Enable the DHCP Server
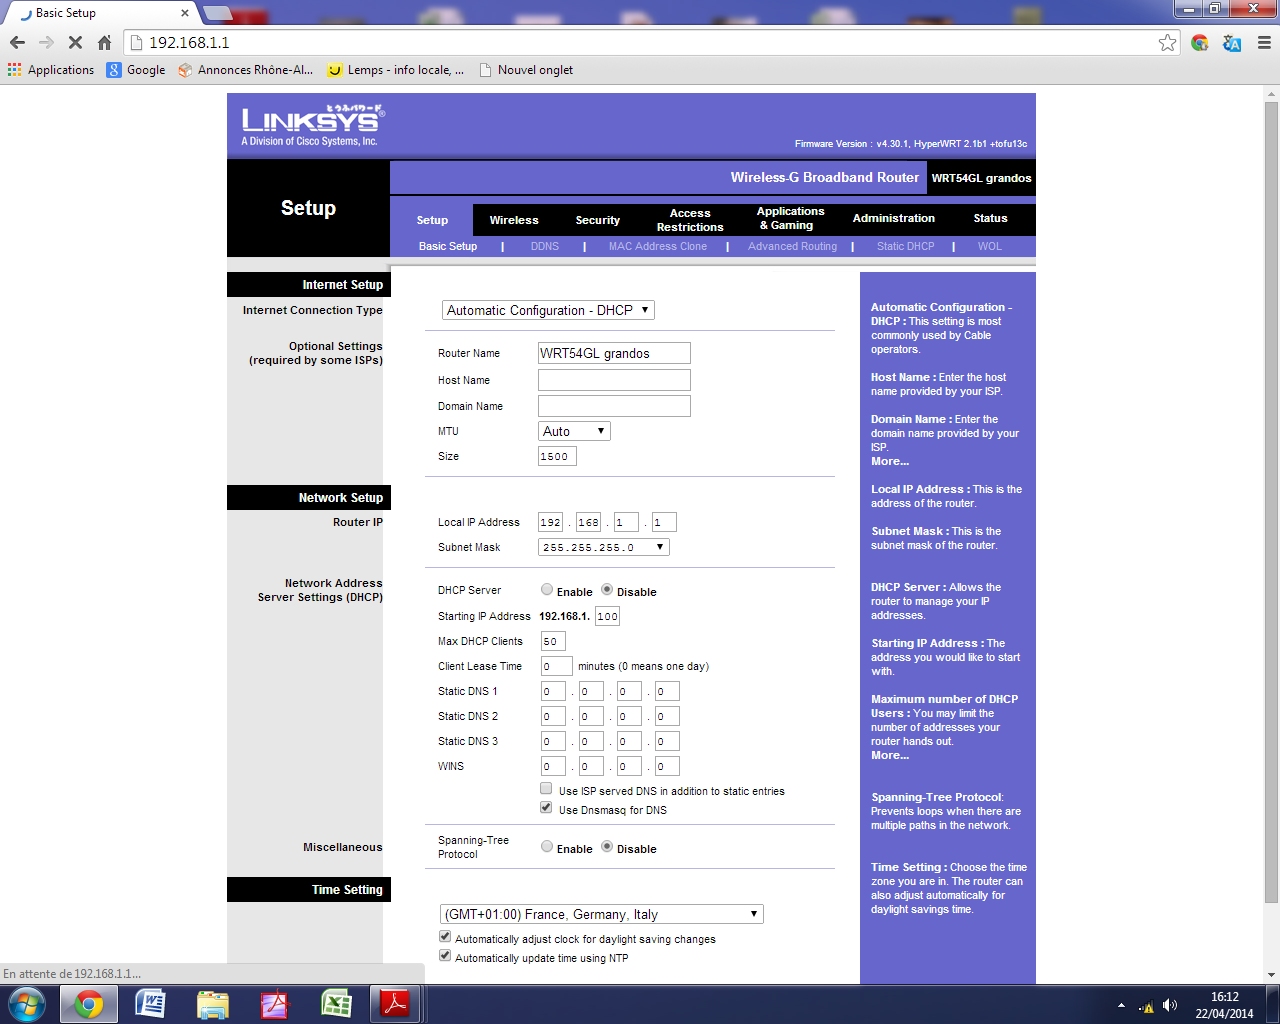The width and height of the screenshot is (1280, 1024). 547,590
